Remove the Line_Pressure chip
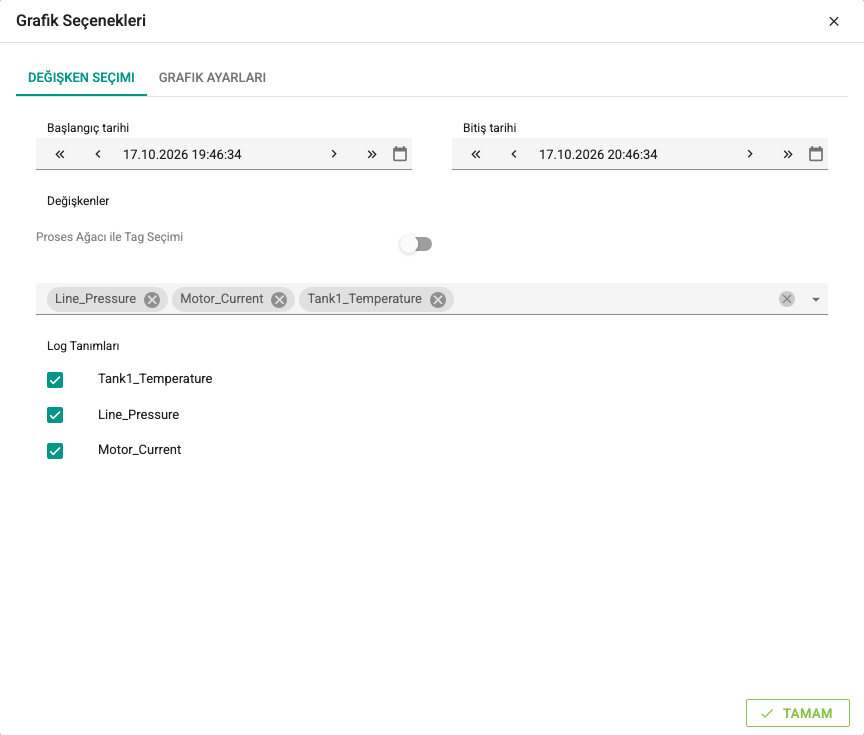This screenshot has width=864, height=735. [152, 299]
